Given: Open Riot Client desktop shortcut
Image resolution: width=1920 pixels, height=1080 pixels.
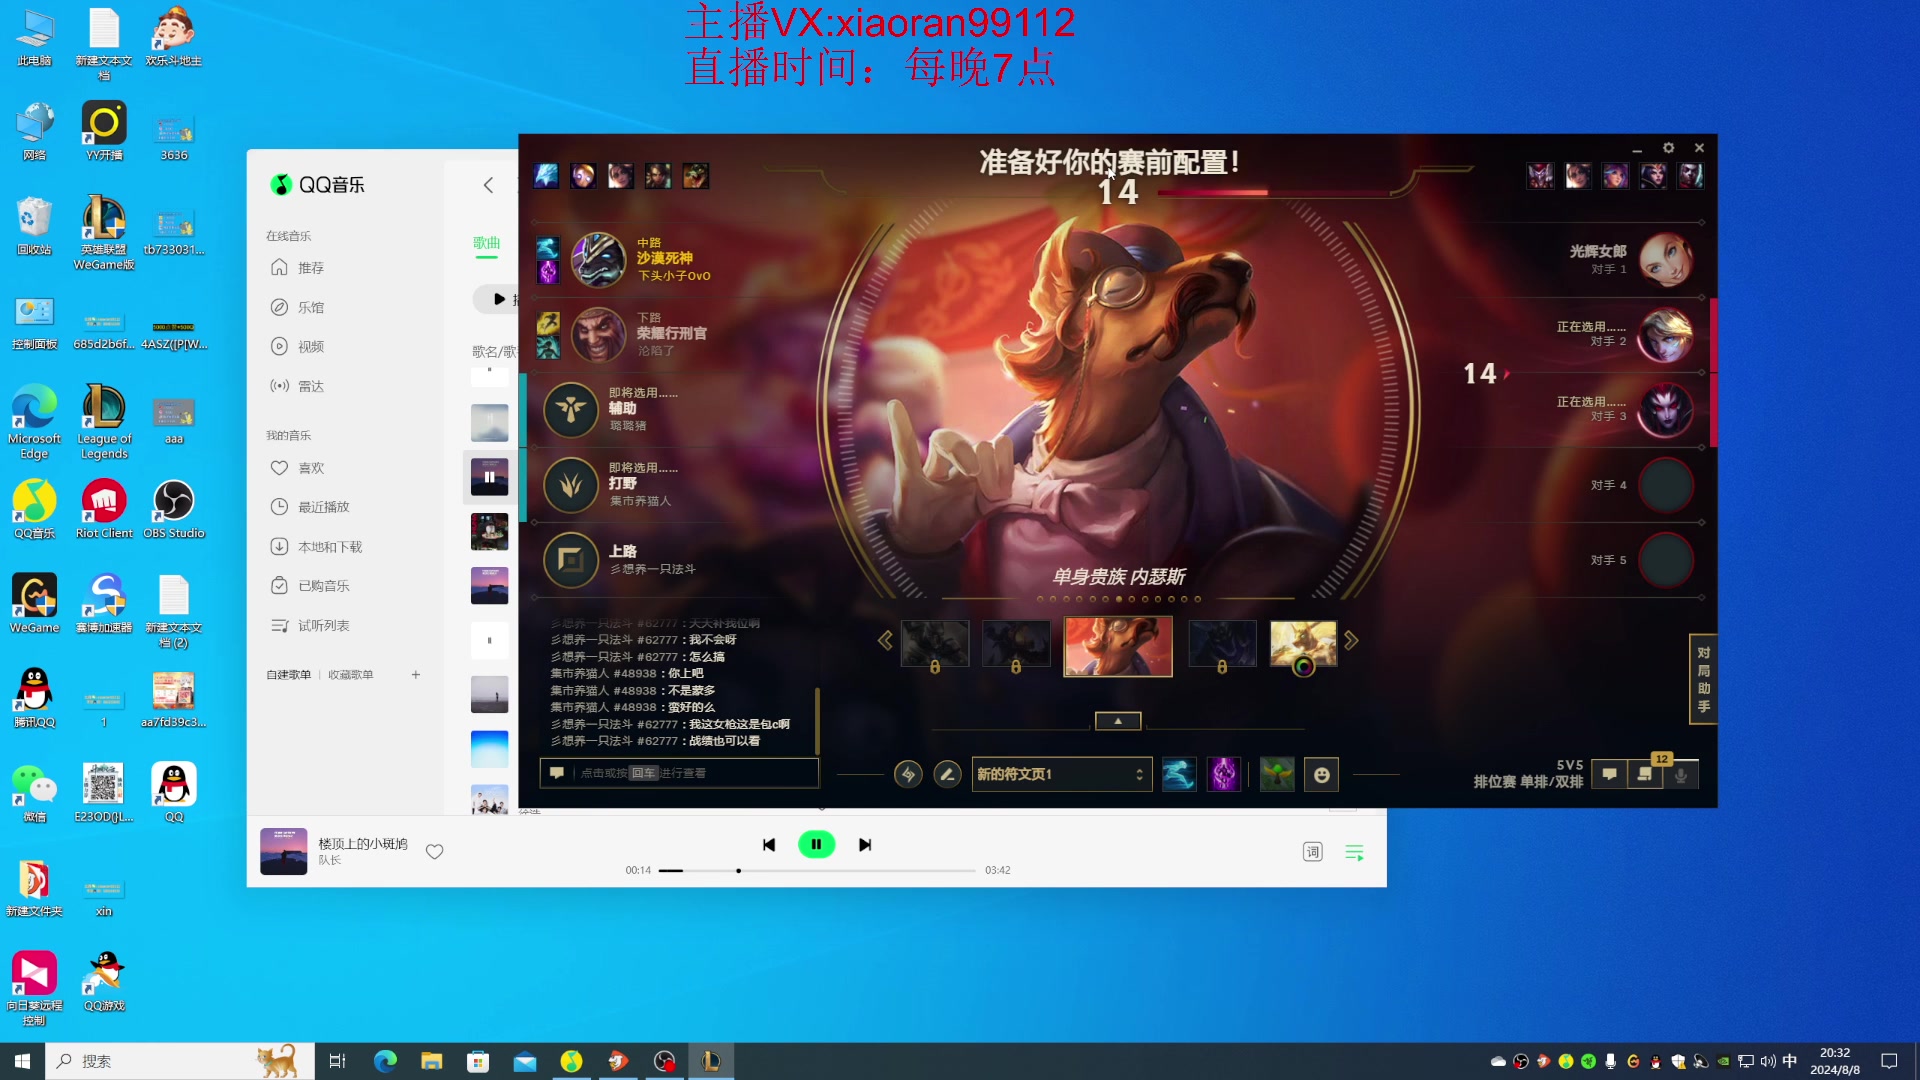Looking at the screenshot, I should tap(104, 509).
